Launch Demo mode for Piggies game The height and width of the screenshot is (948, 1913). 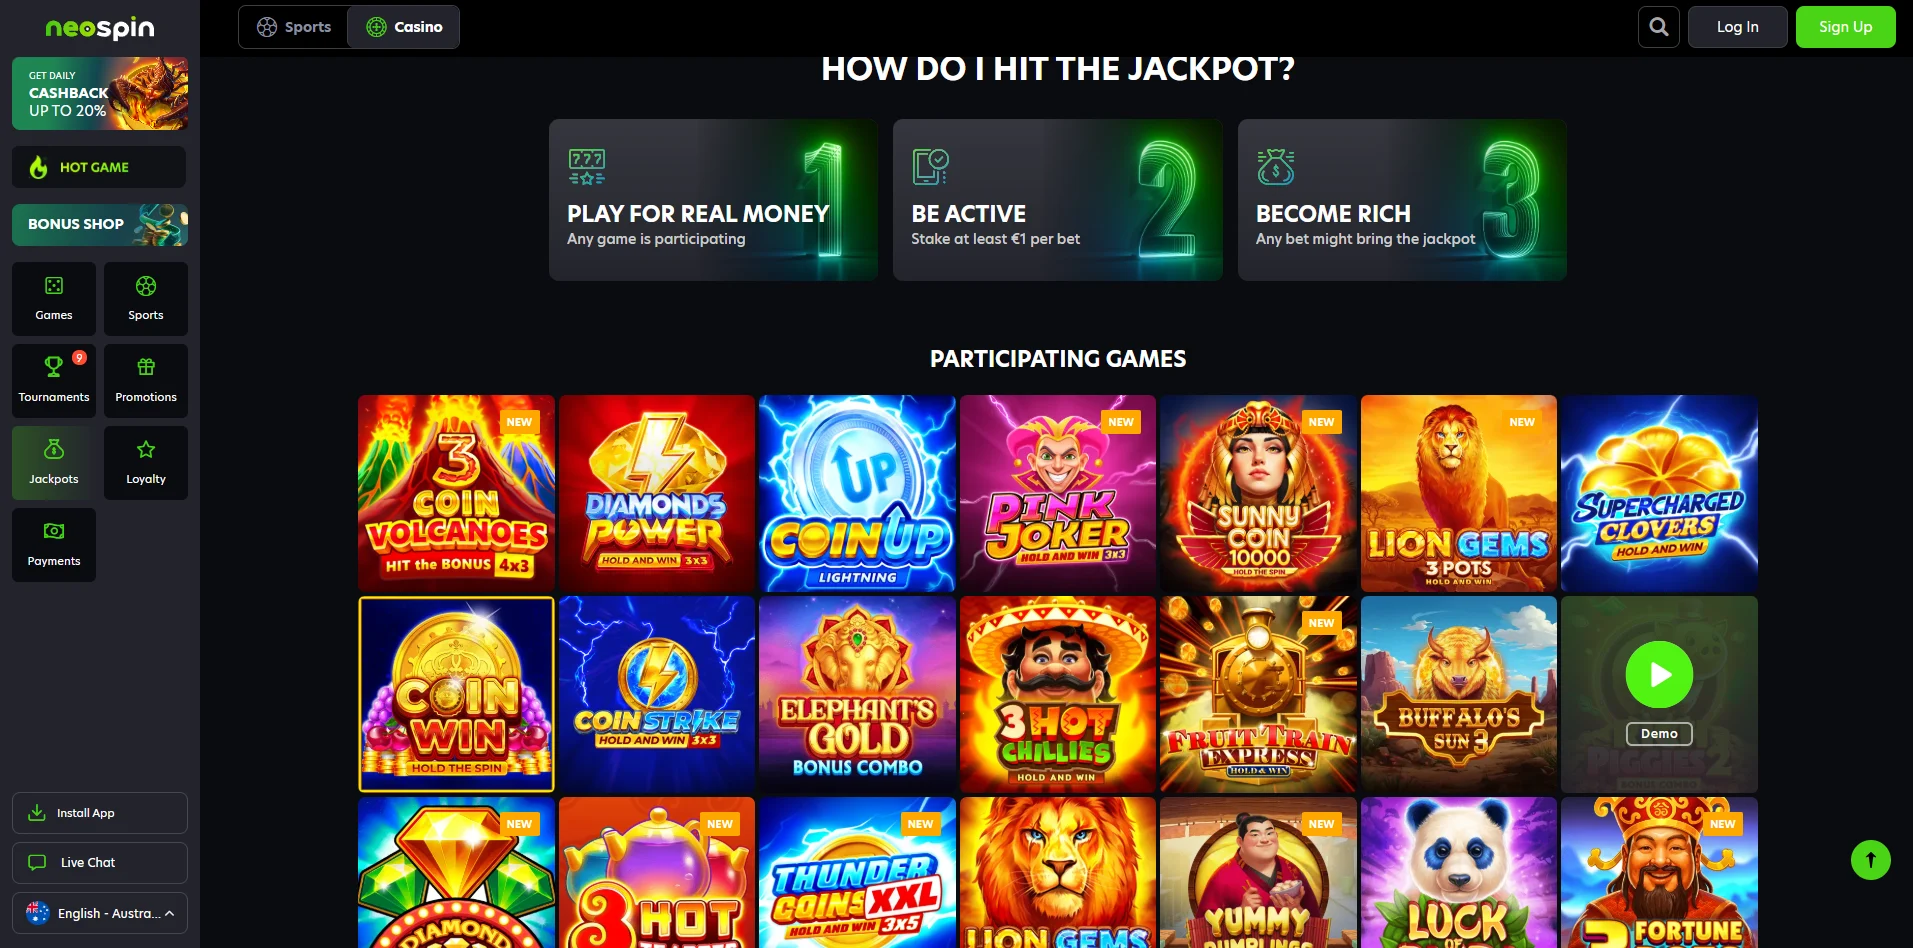click(x=1659, y=734)
